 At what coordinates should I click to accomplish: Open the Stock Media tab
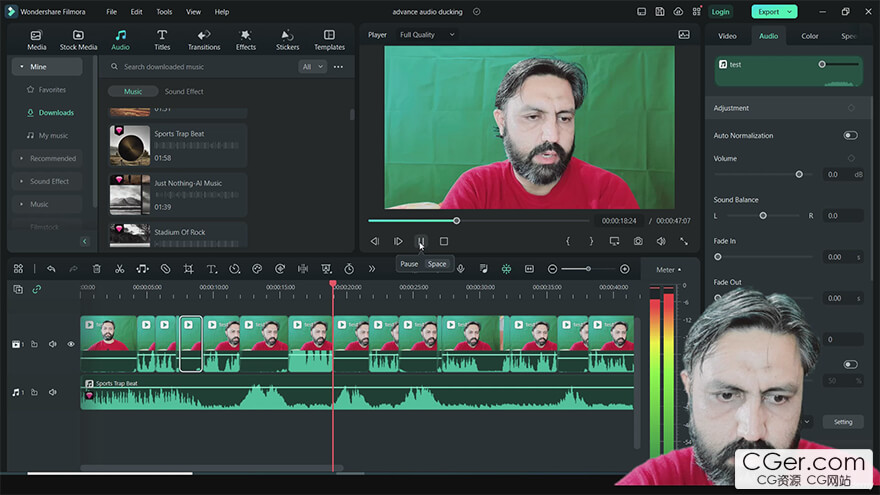(79, 40)
